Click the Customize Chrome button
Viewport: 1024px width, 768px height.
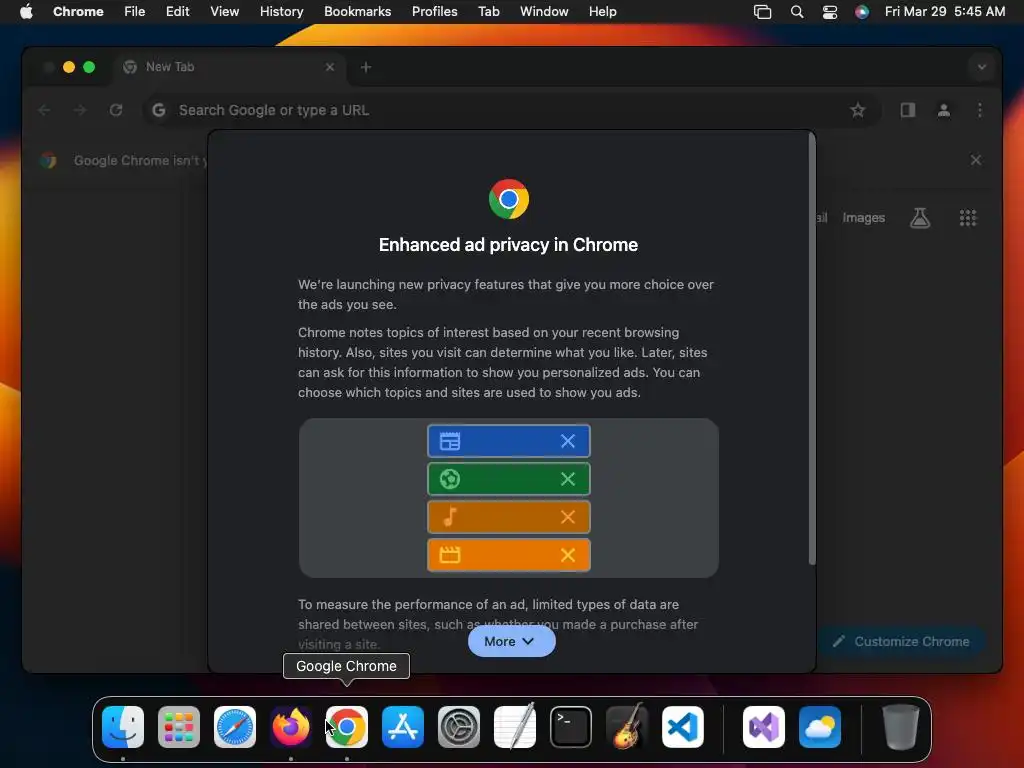coord(901,641)
